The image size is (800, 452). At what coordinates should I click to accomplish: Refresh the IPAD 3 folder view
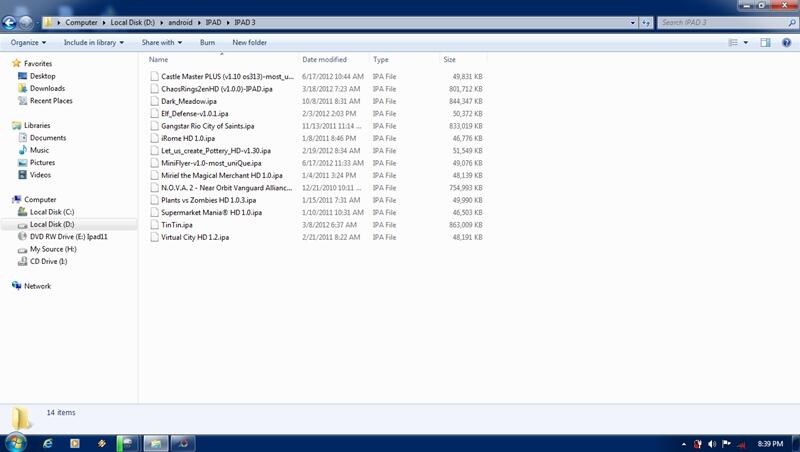pos(646,22)
